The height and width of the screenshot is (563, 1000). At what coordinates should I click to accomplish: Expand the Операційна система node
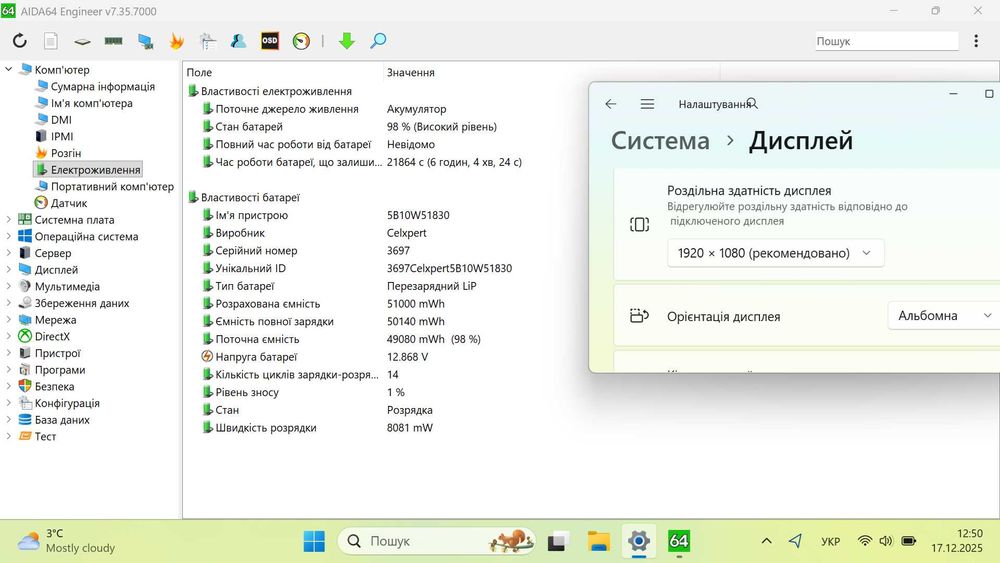pyautogui.click(x=8, y=236)
